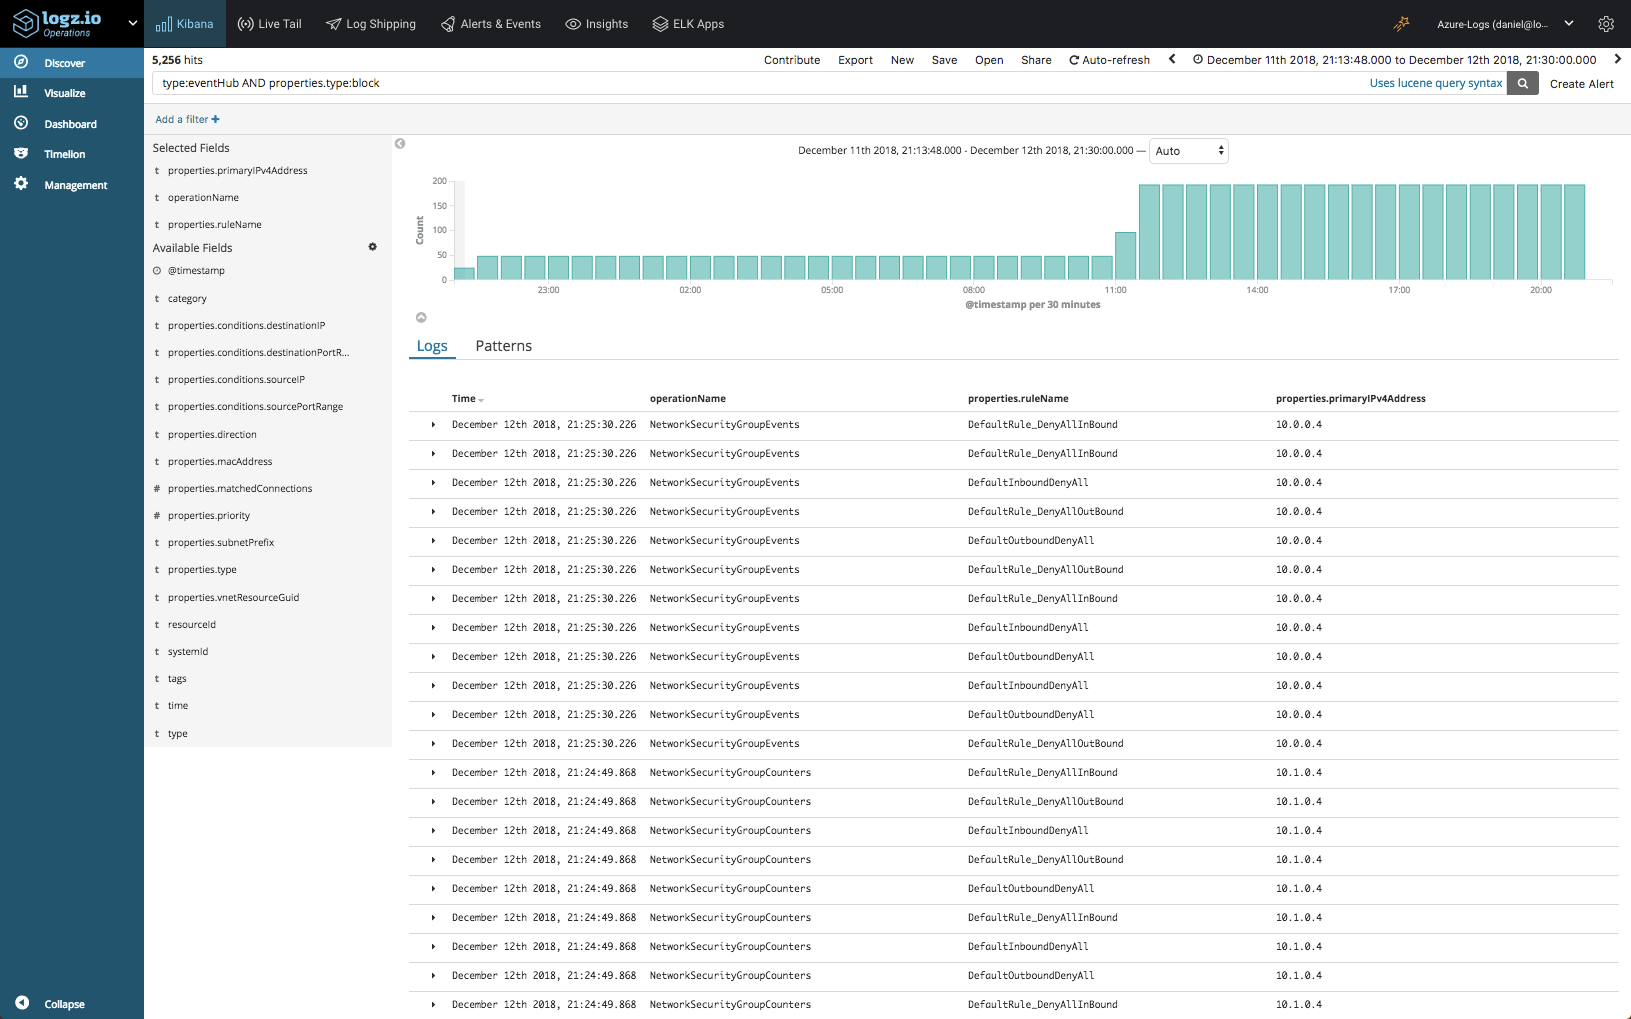
Task: Click Create Alert
Action: click(1581, 84)
